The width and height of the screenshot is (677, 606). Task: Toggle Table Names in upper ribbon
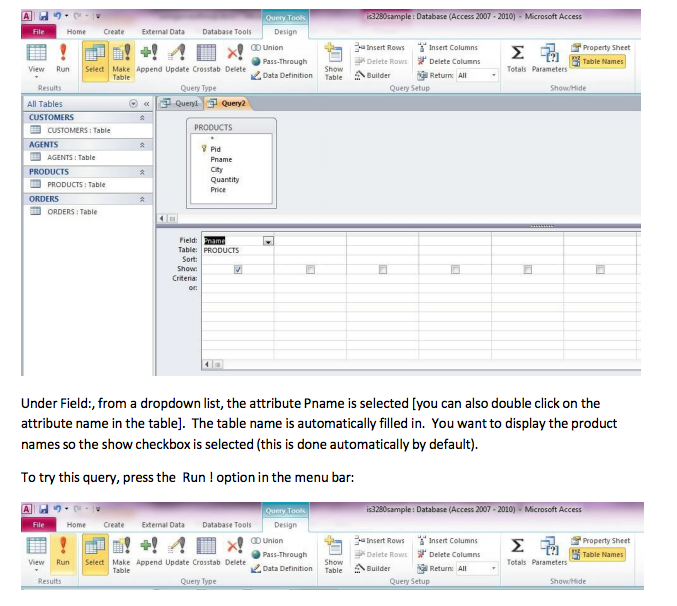[x=598, y=61]
